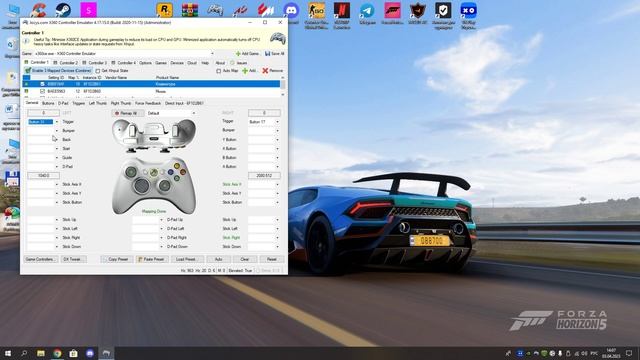
Task: Click the Copy Preset button
Action: [117, 259]
